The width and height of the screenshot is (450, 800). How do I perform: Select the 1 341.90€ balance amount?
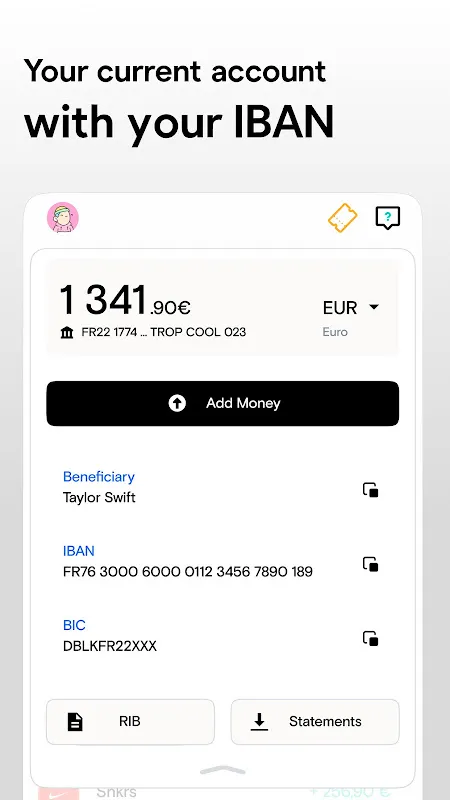click(126, 301)
